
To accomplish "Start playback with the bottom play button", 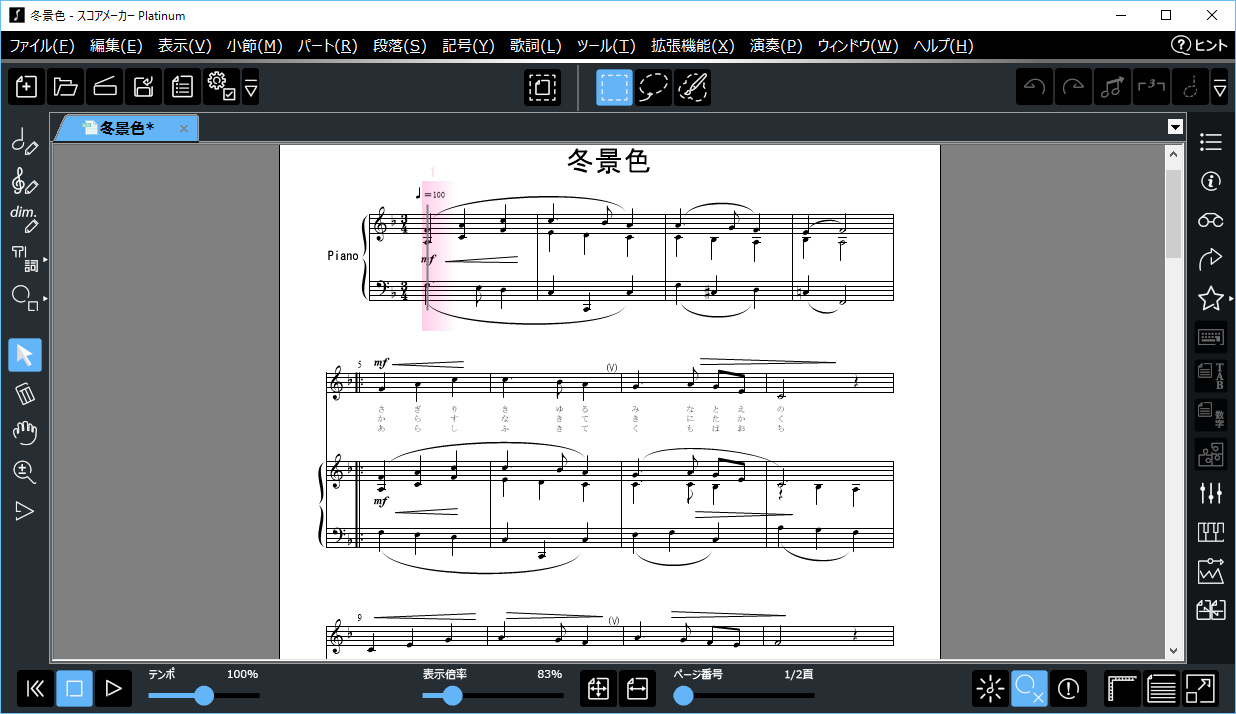I will click(x=113, y=688).
